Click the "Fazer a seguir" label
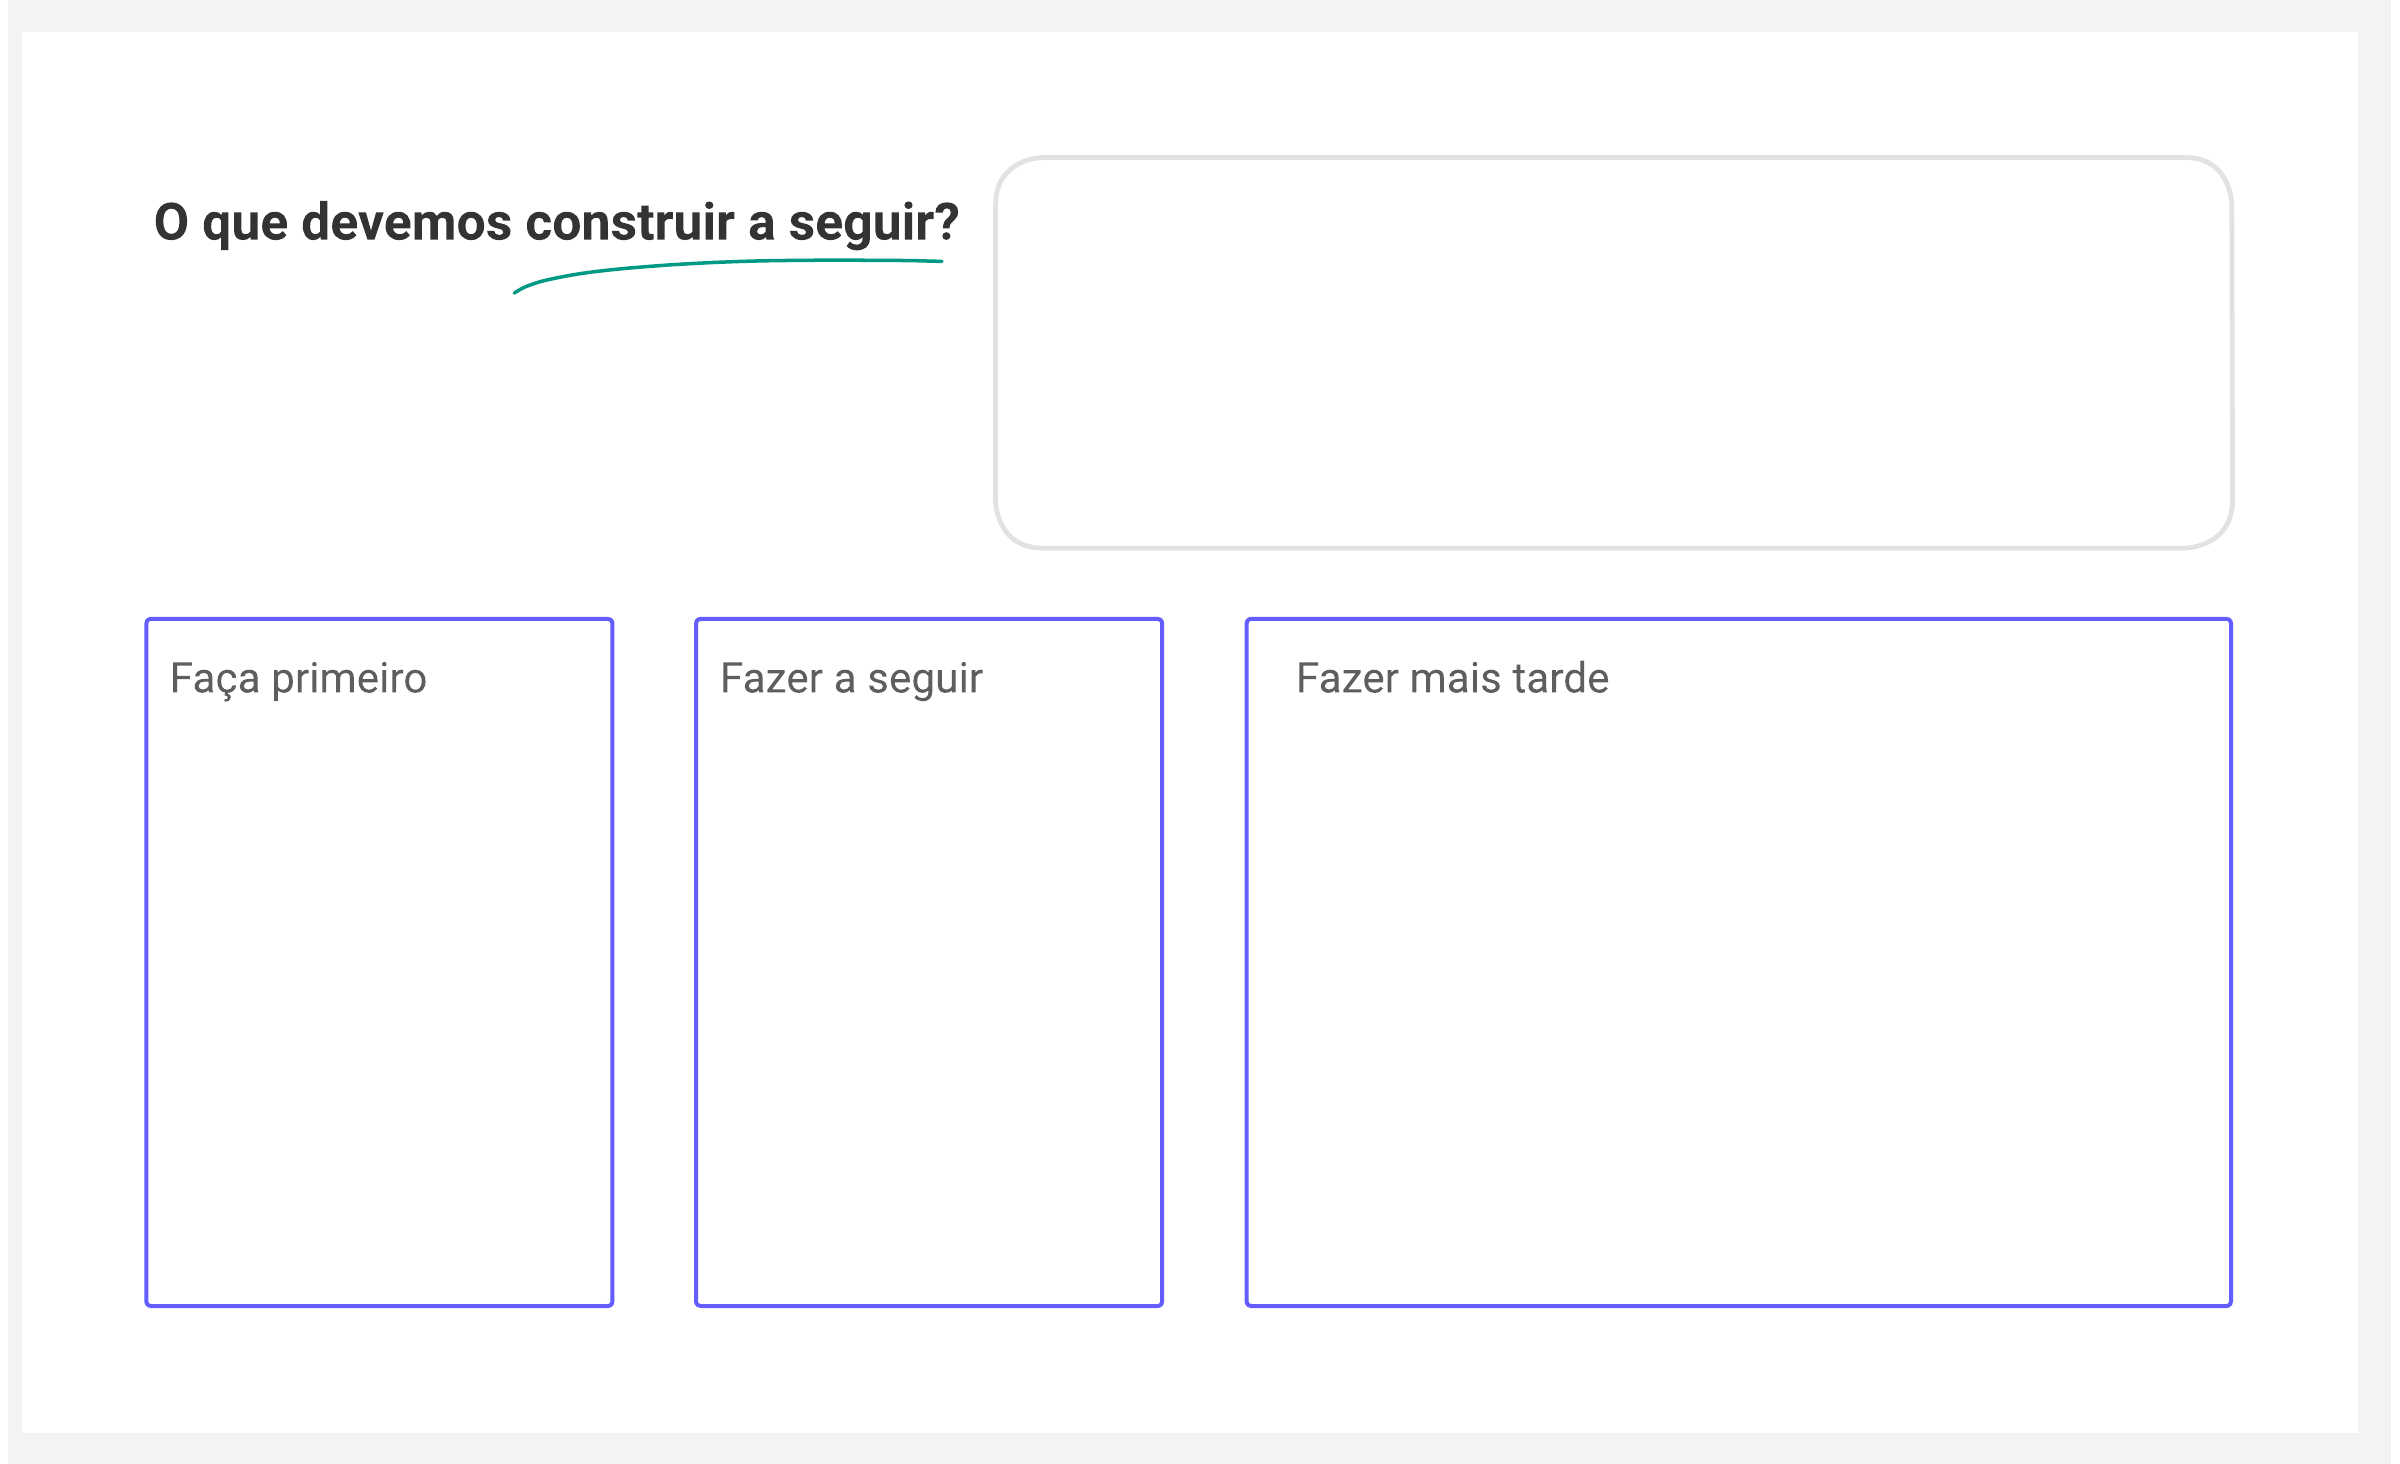This screenshot has height=1464, width=2400. [851, 678]
